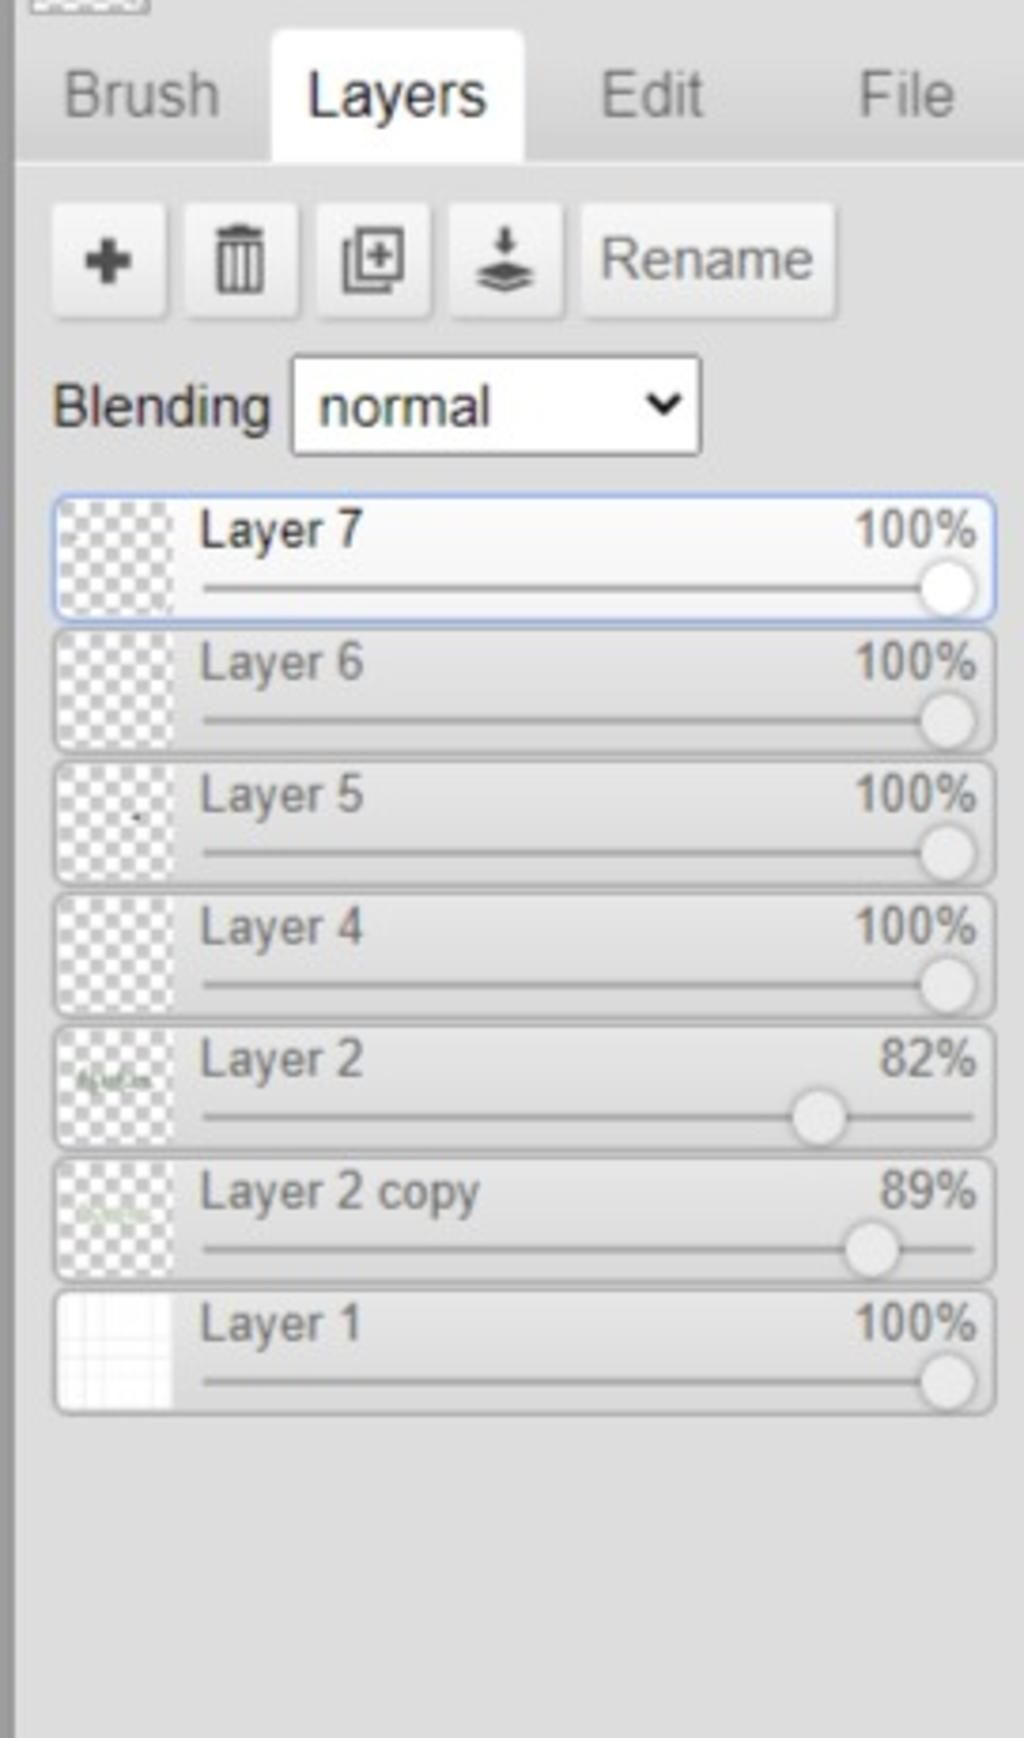
Task: Select the Layer 2 copy entry
Action: (524, 1220)
